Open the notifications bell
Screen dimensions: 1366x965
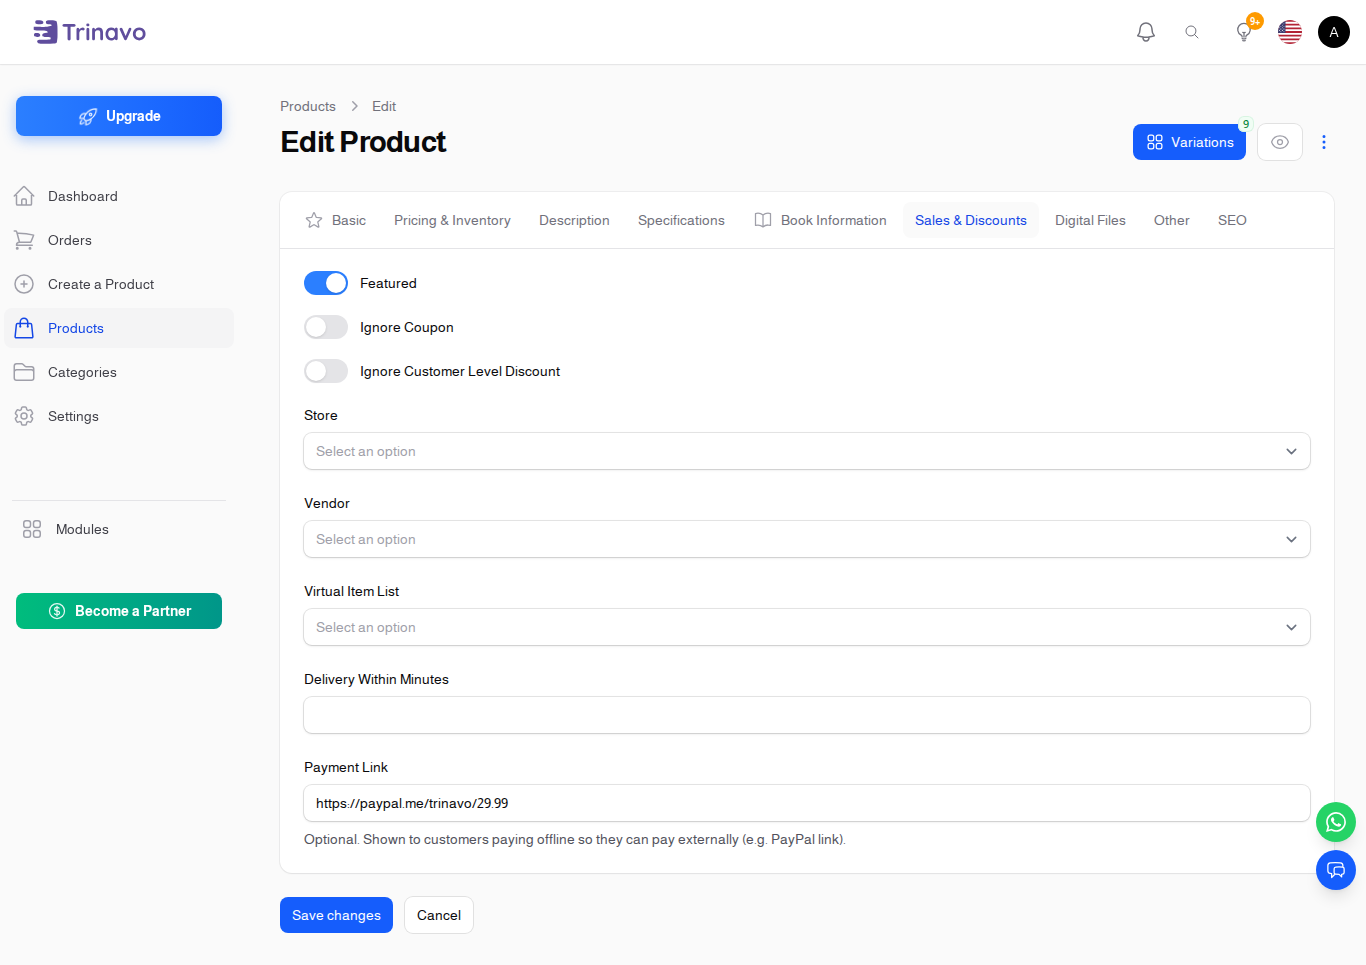[1146, 32]
